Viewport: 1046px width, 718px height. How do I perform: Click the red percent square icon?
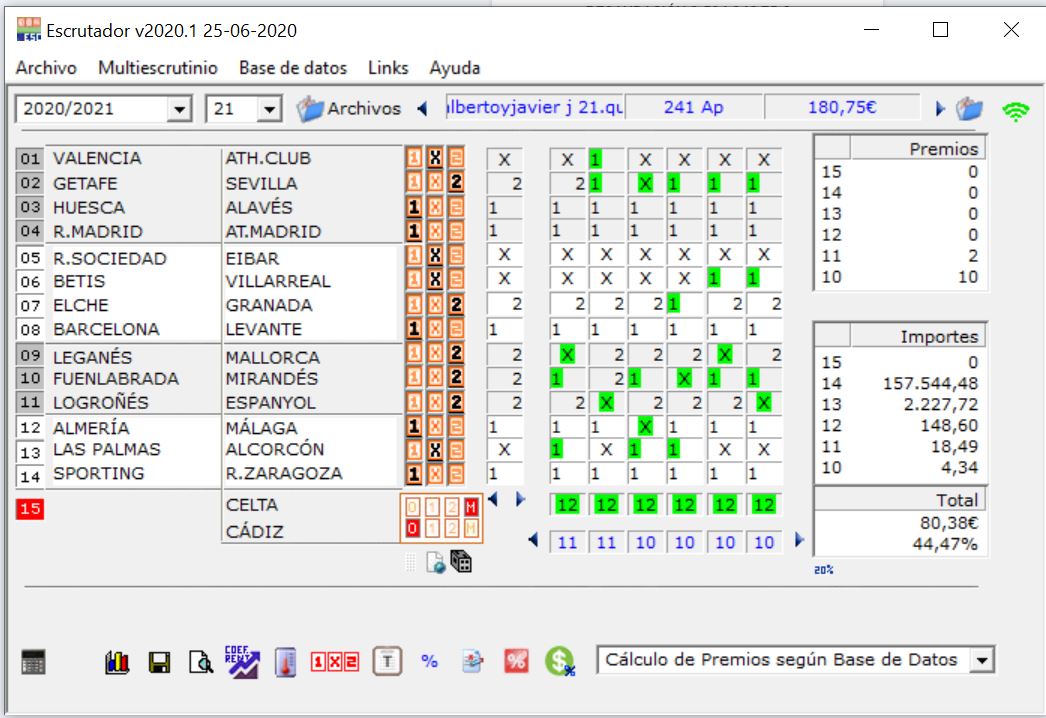click(x=516, y=661)
